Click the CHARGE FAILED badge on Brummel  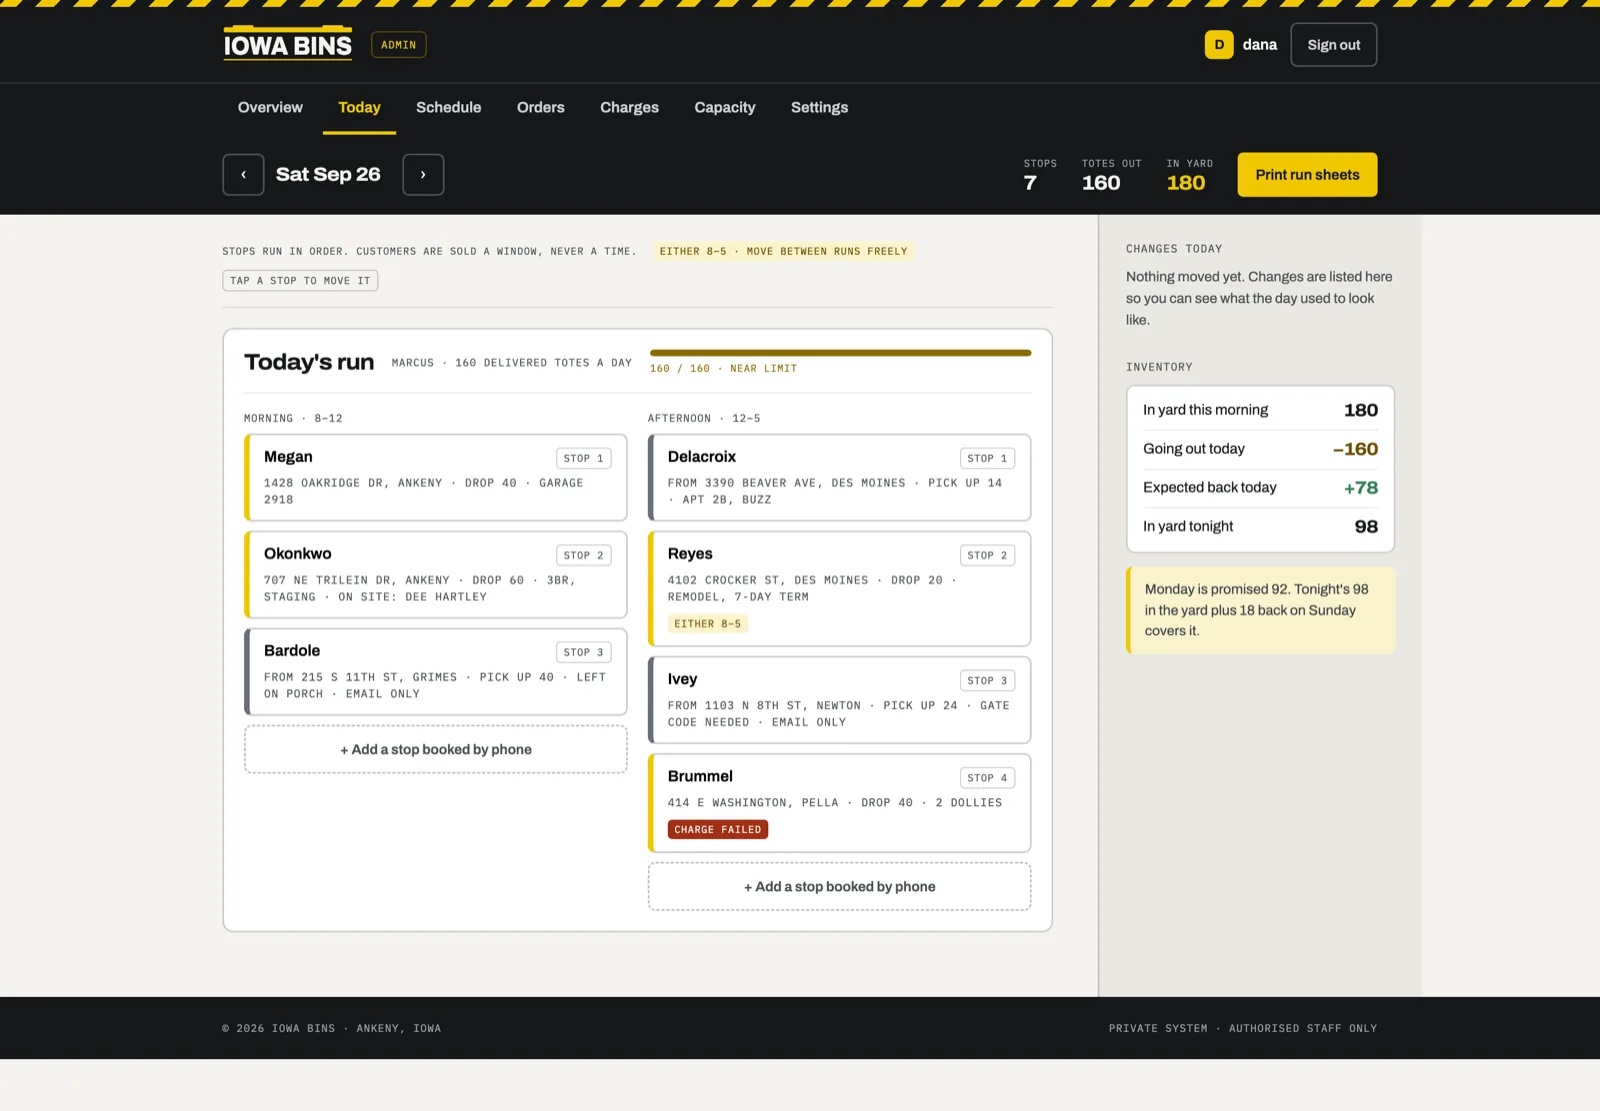point(718,829)
